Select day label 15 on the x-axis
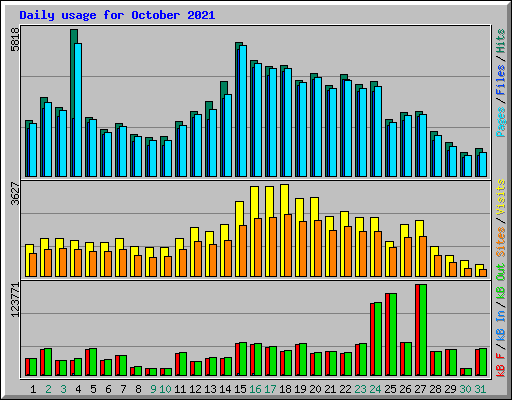The width and height of the screenshot is (512, 400). coord(240,389)
